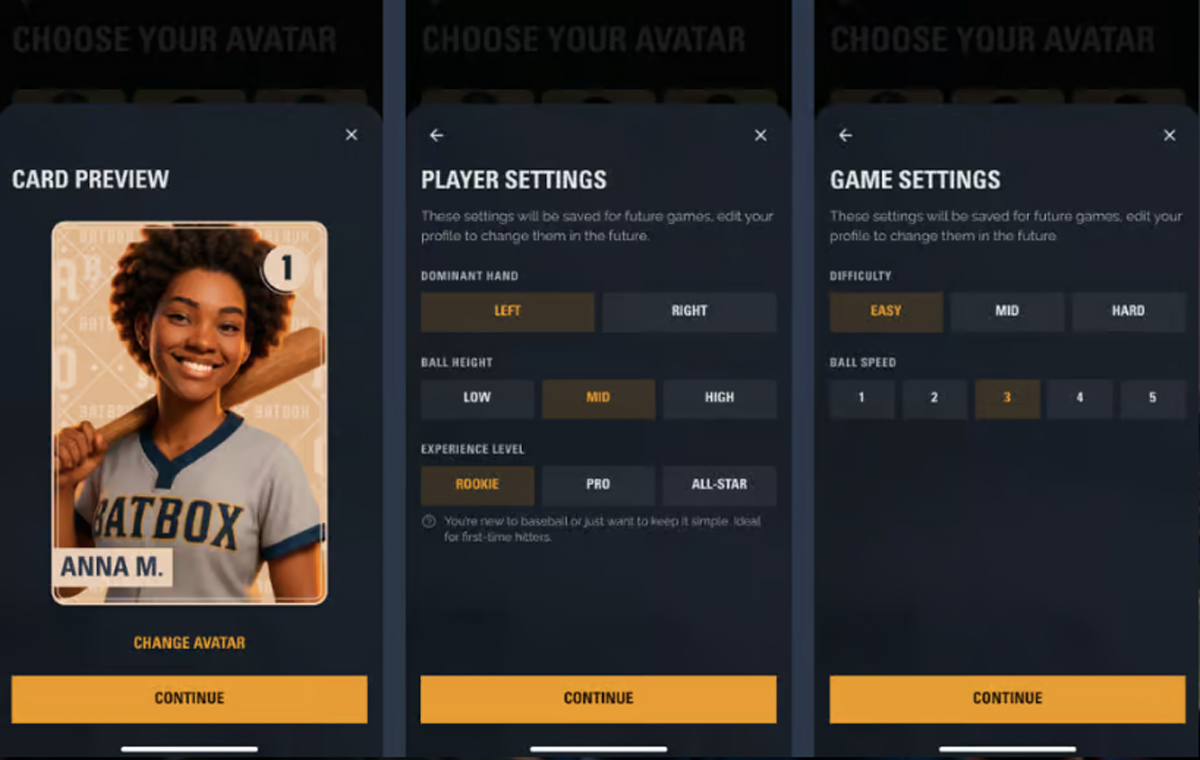Select Left as dominant hand
Image resolution: width=1200 pixels, height=760 pixels.
click(x=507, y=311)
